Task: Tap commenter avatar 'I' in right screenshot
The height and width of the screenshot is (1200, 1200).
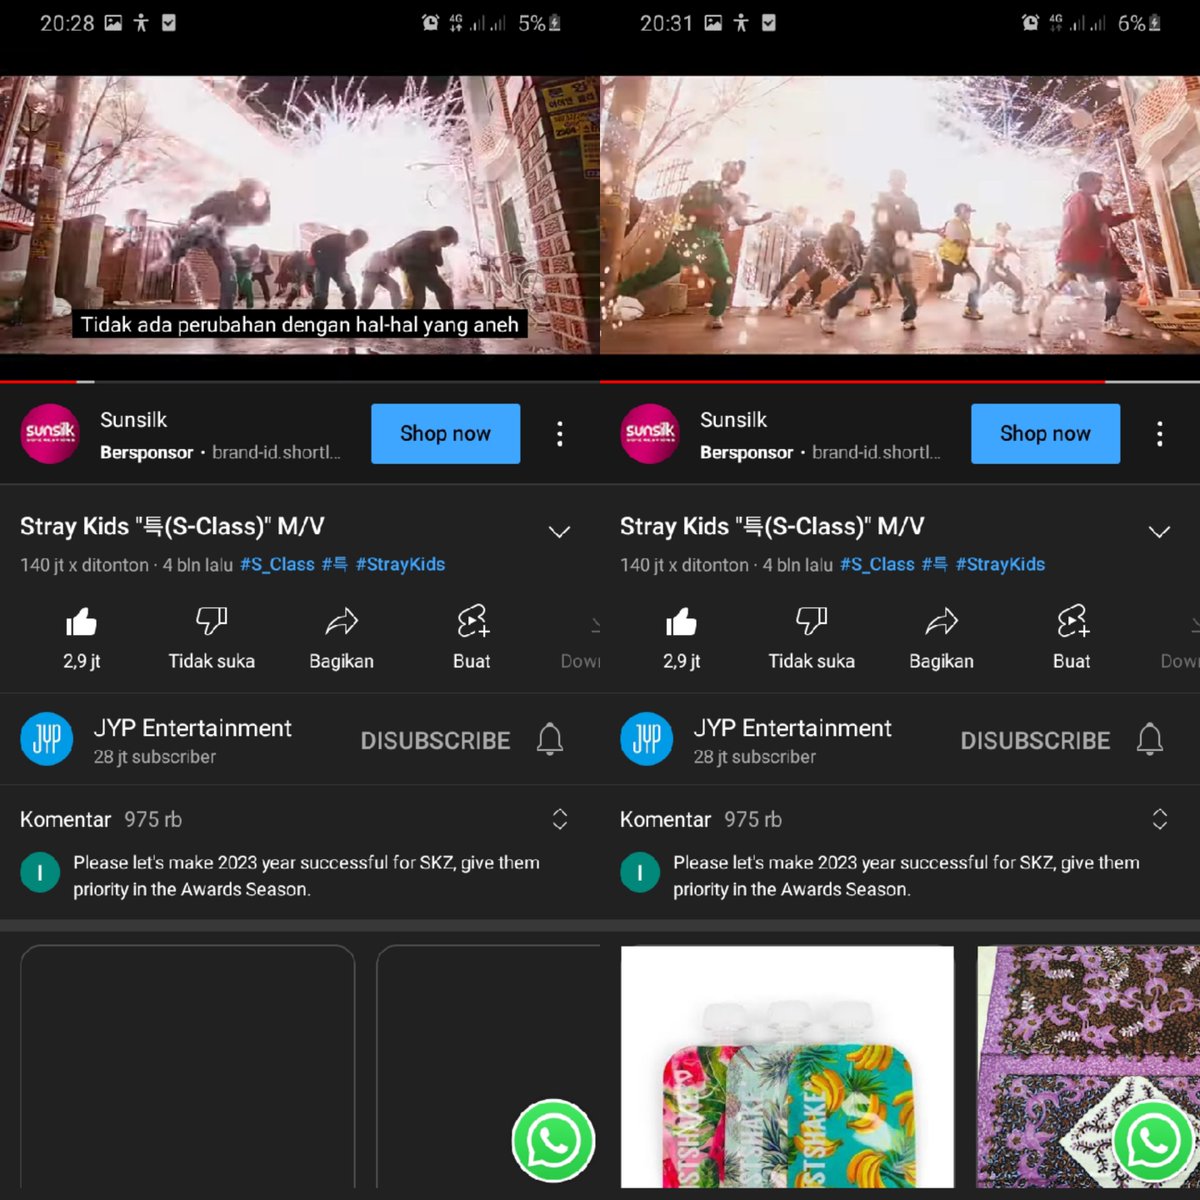Action: (640, 873)
